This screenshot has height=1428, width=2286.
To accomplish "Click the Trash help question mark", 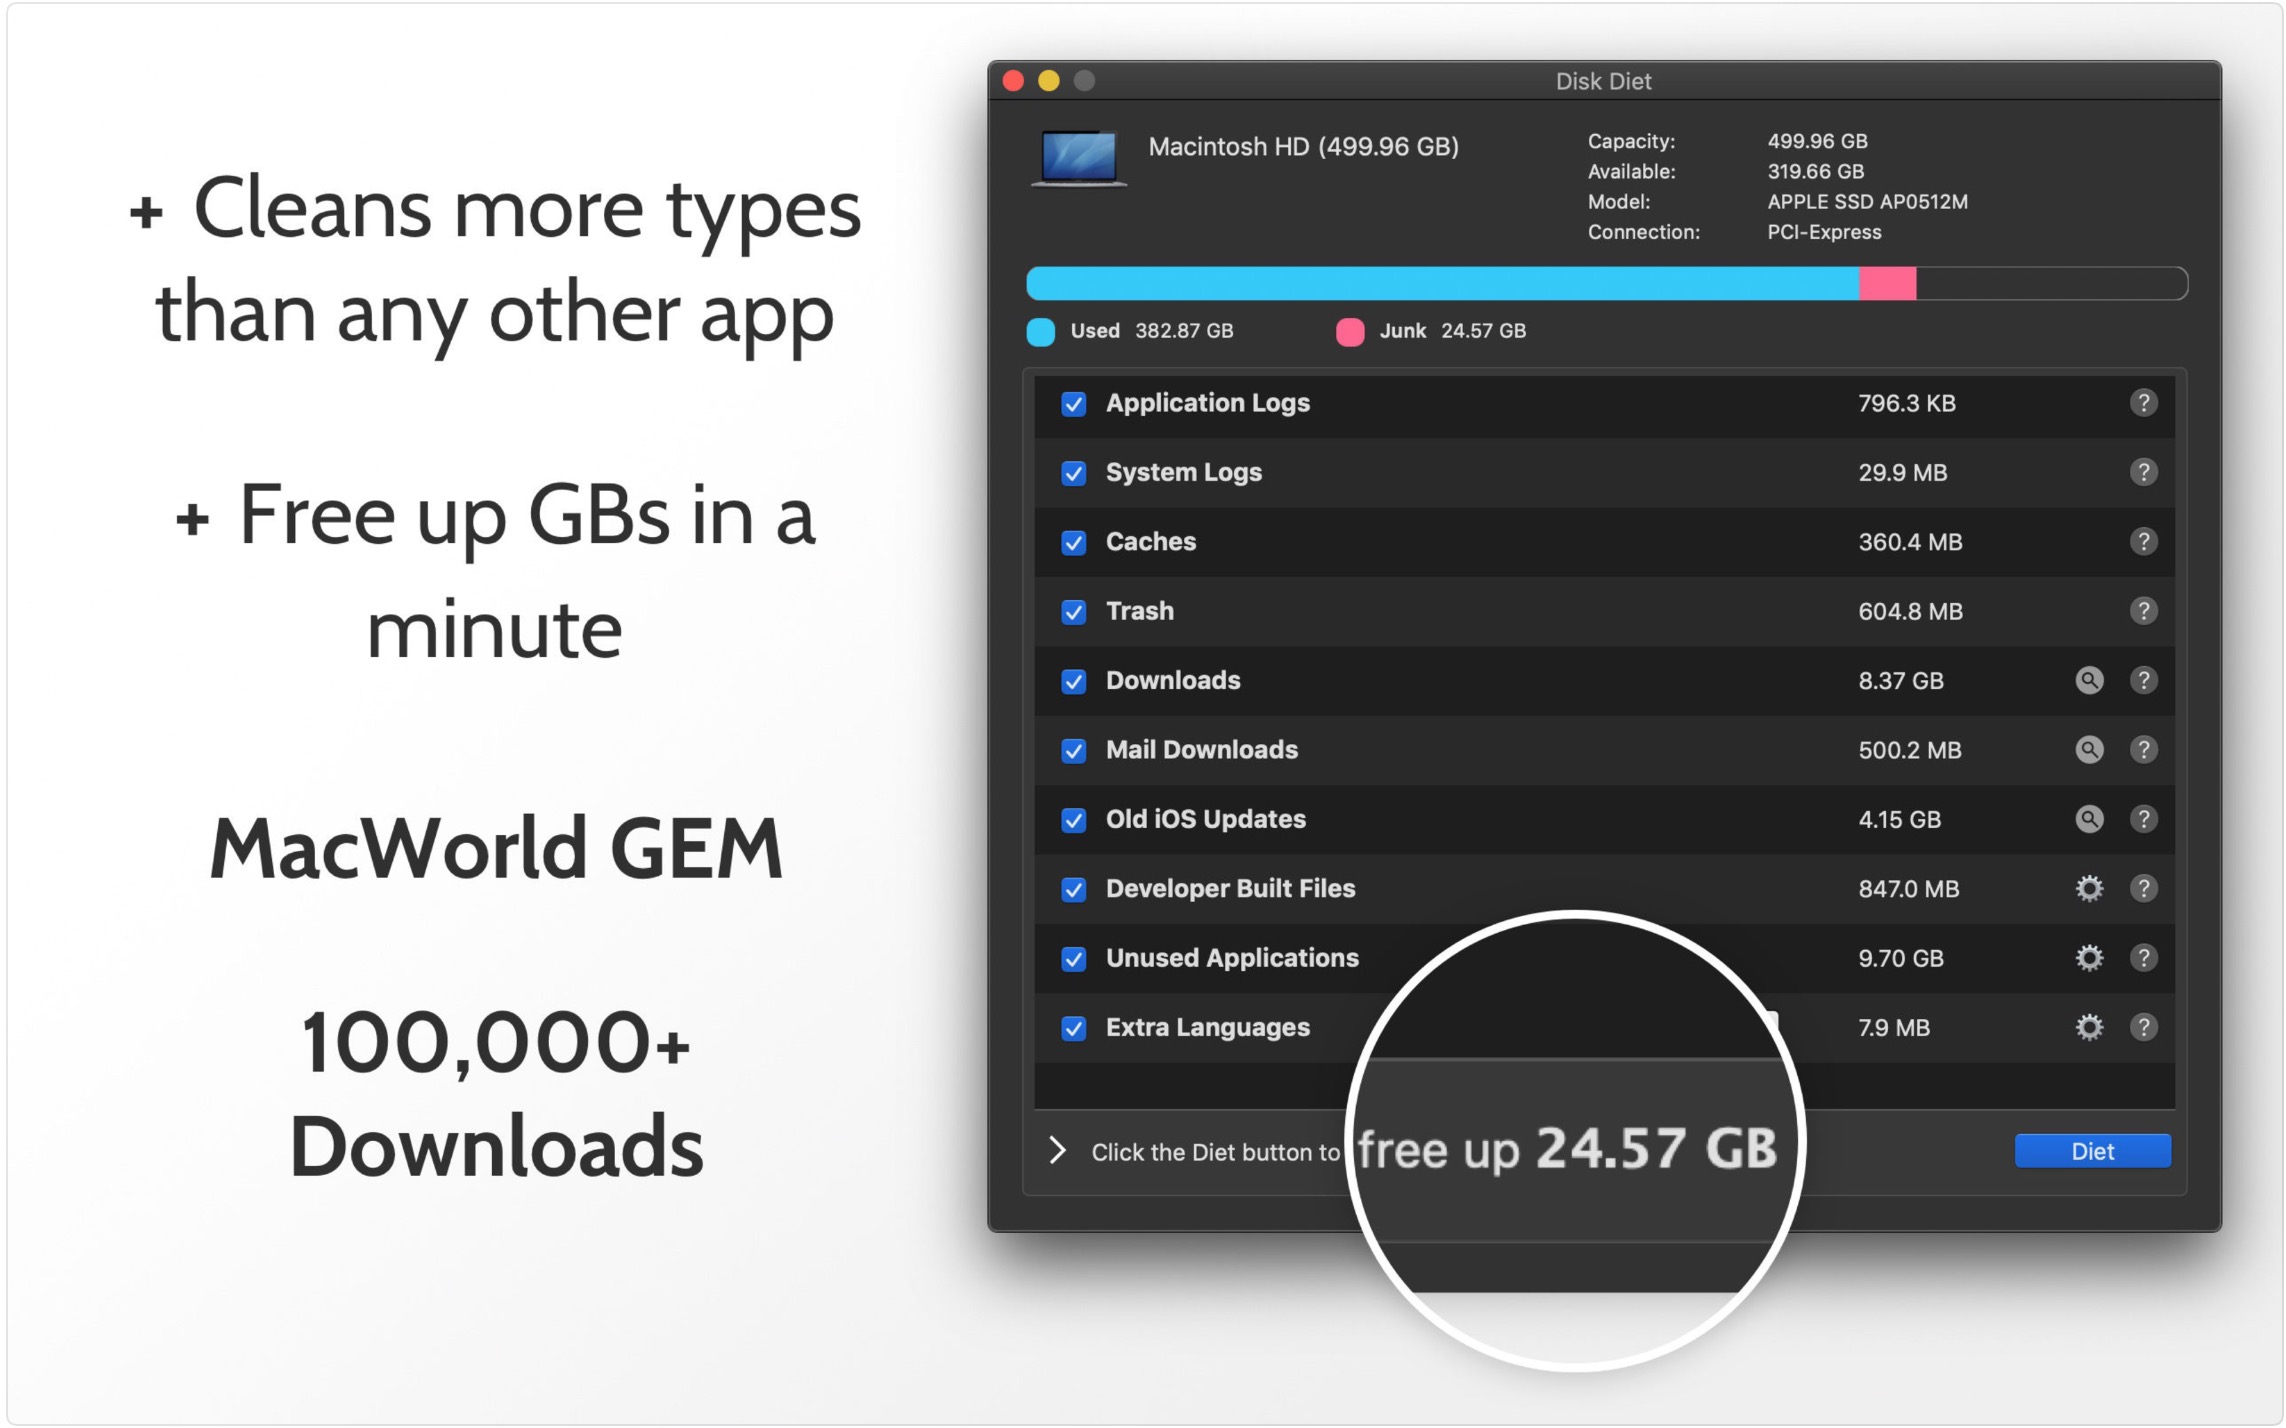I will [x=2142, y=611].
